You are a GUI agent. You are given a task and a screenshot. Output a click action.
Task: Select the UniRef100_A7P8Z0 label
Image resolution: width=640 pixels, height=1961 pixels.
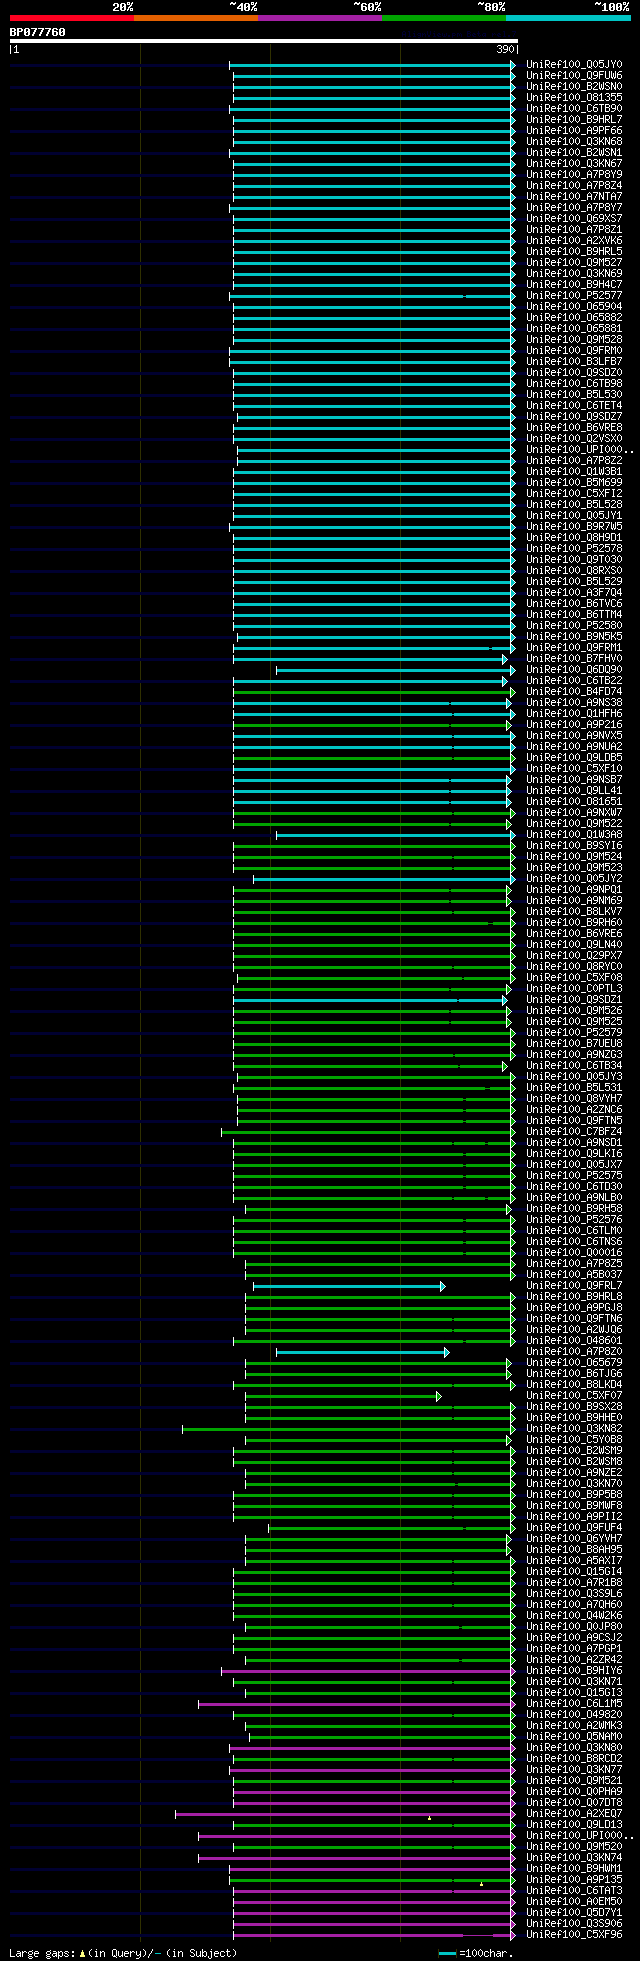(574, 1352)
